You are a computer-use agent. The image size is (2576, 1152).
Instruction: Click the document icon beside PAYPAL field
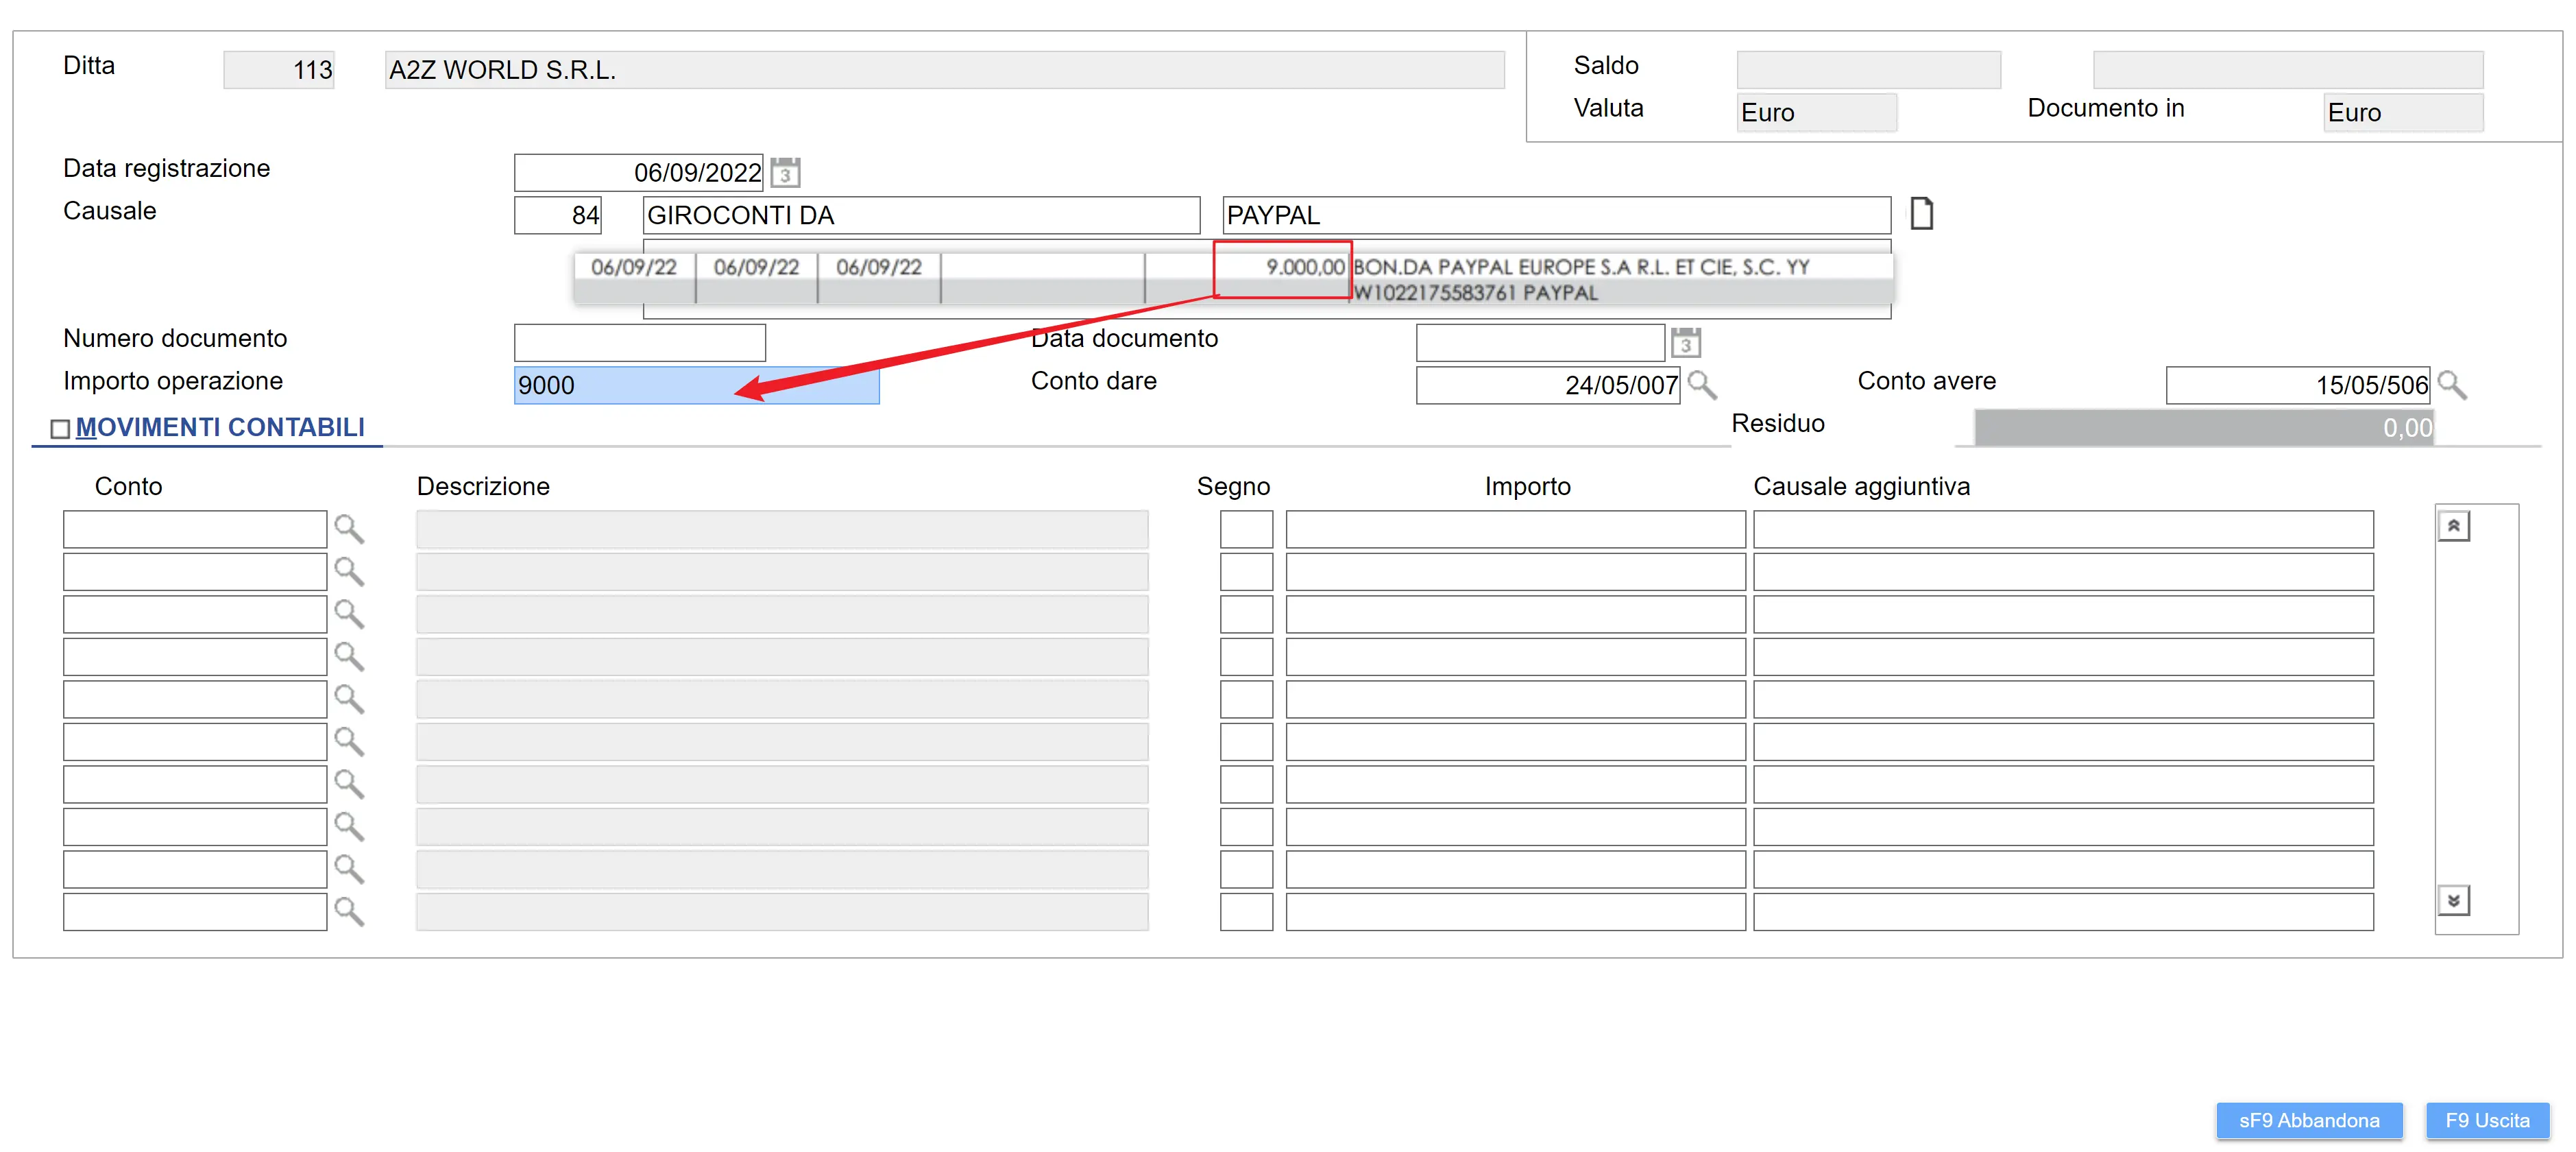[1921, 214]
